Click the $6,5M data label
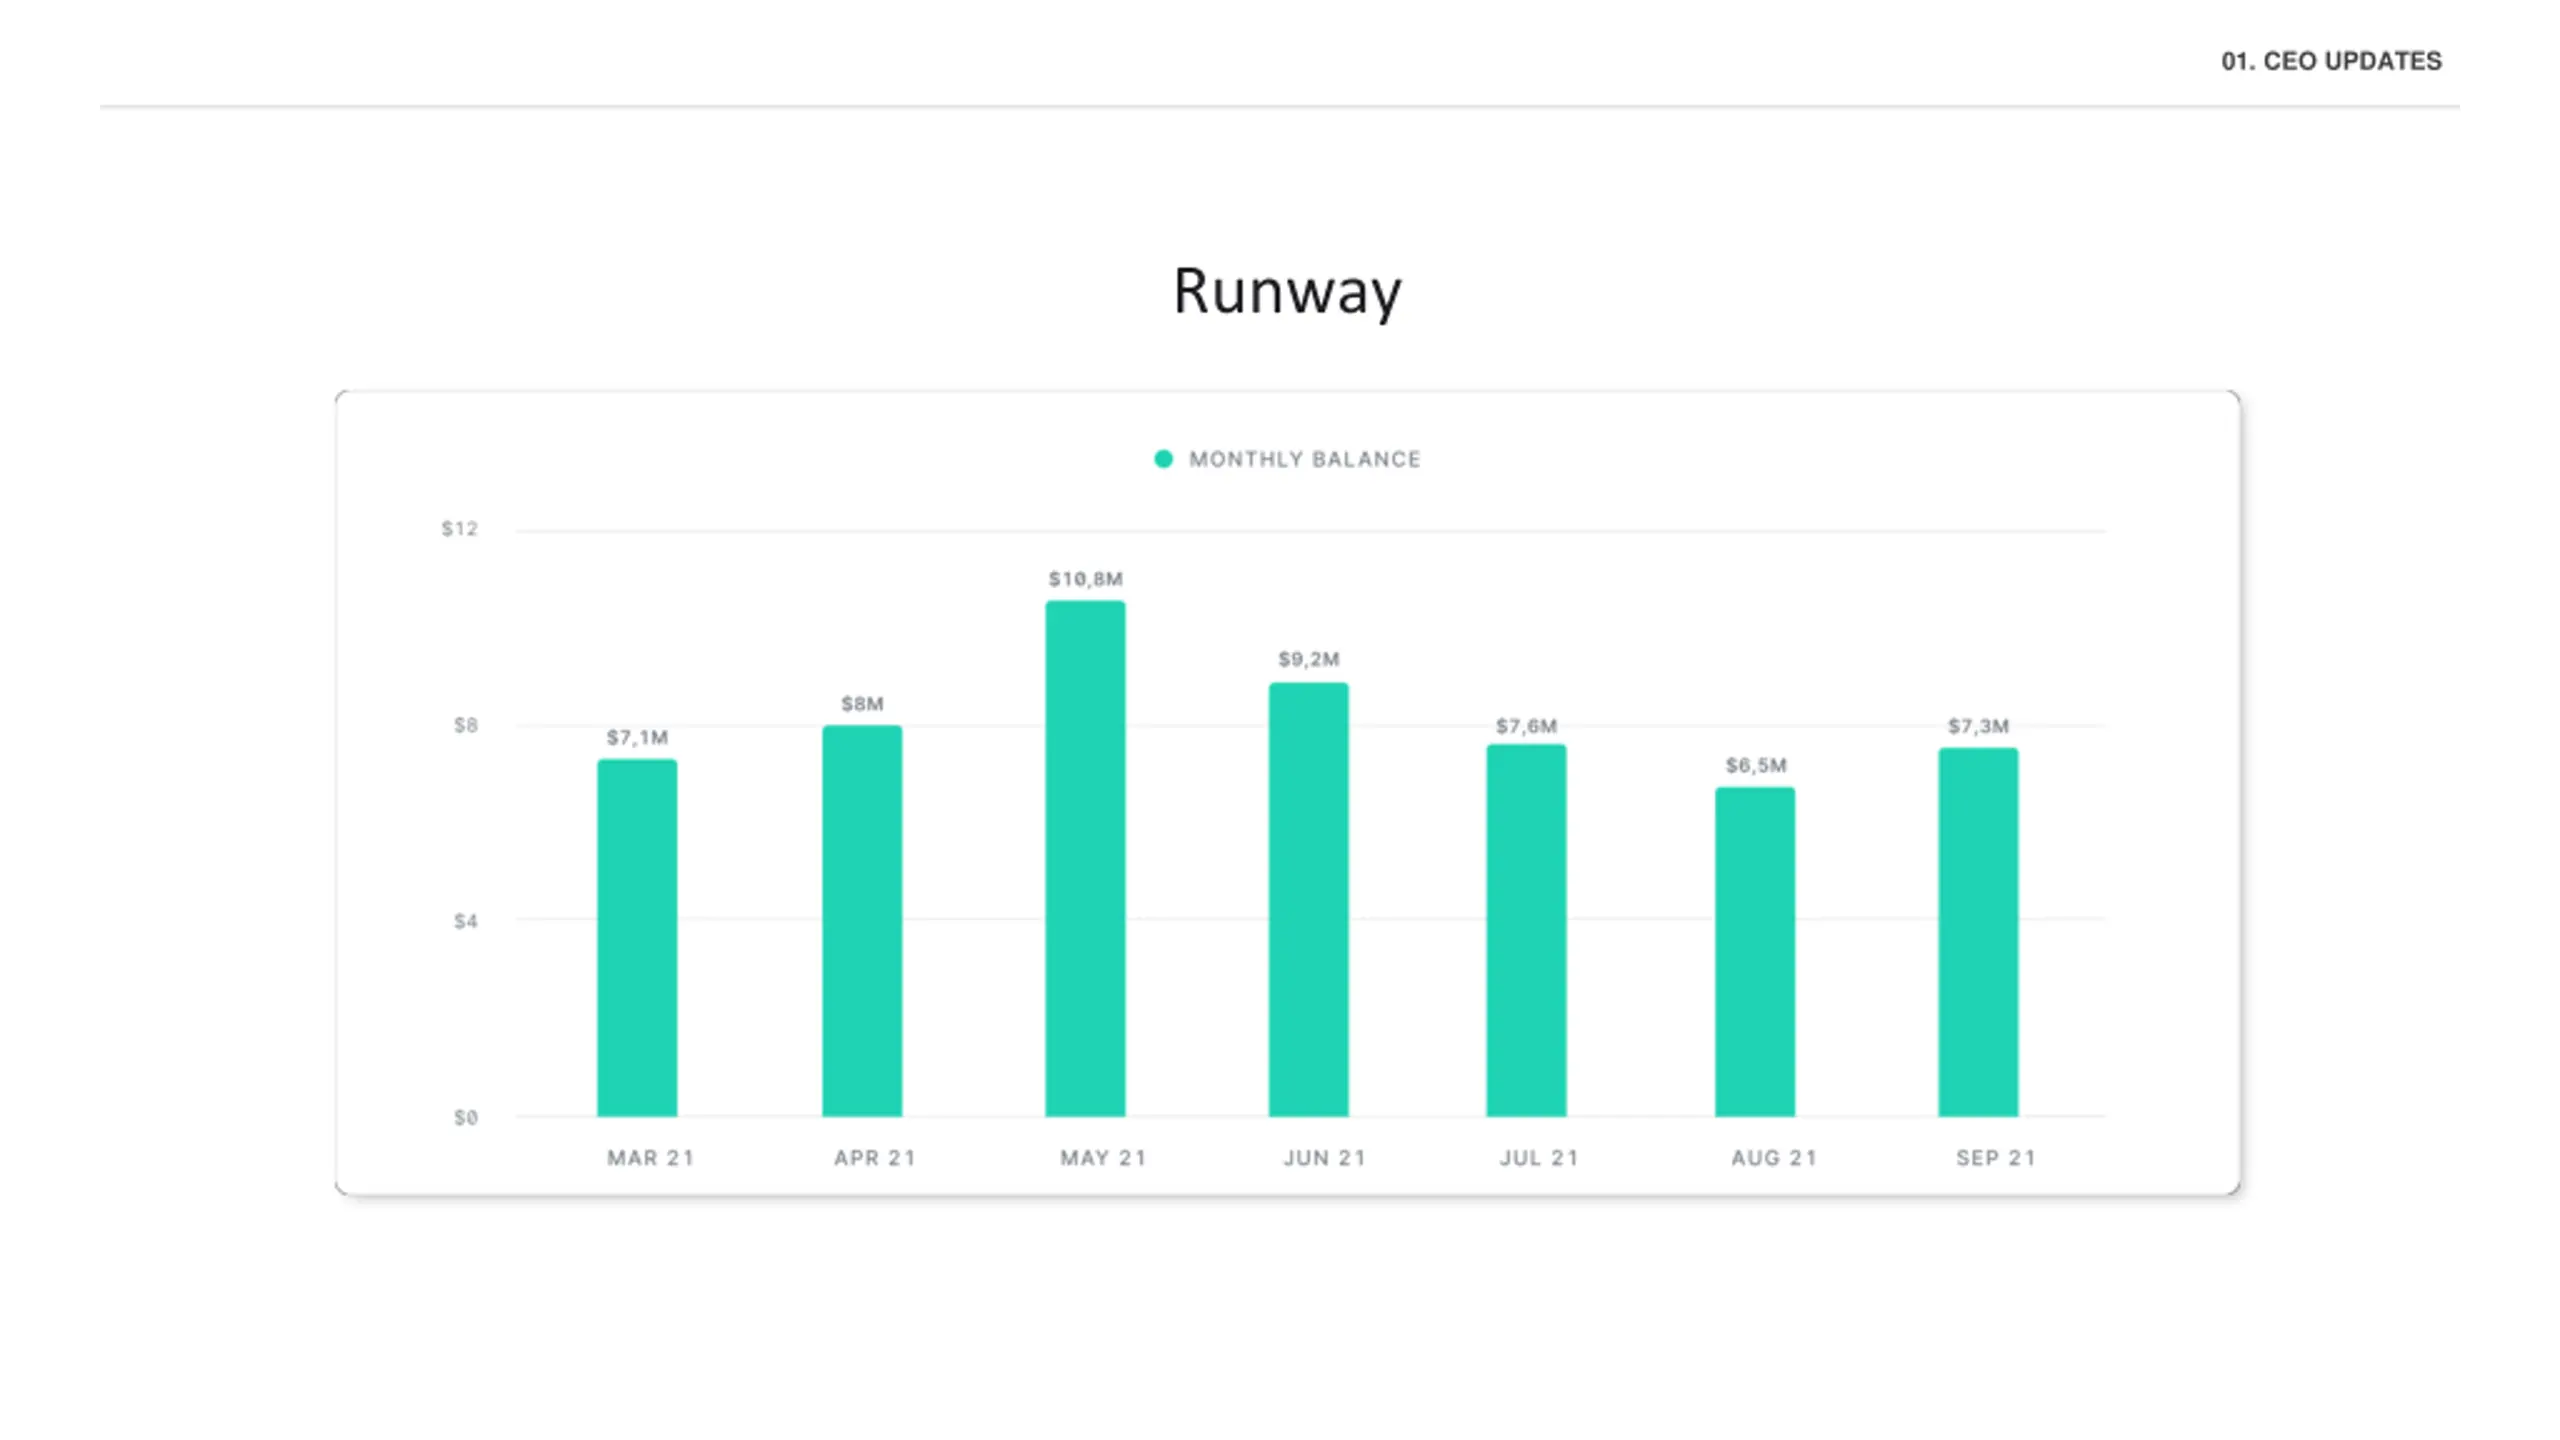Image resolution: width=2560 pixels, height=1440 pixels. (1755, 765)
